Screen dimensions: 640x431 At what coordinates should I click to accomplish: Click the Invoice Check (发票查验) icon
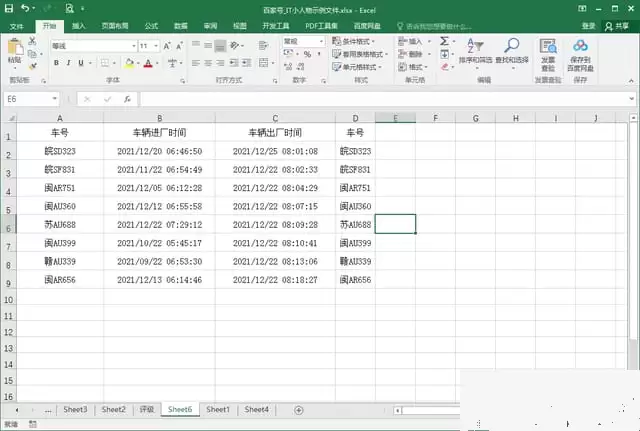click(x=548, y=54)
